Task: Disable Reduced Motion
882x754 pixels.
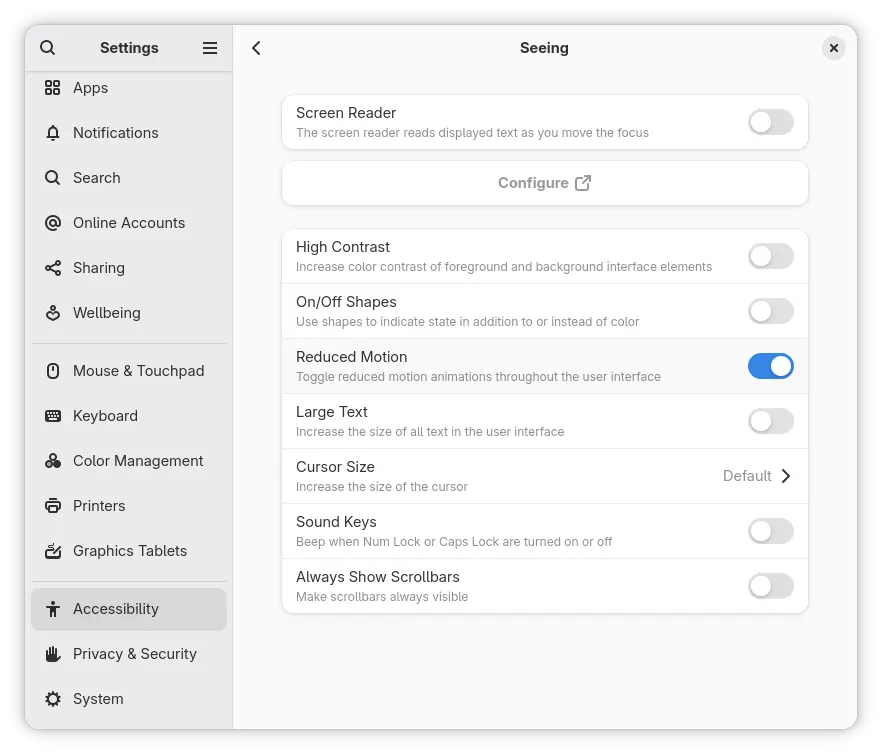Action: (x=770, y=366)
